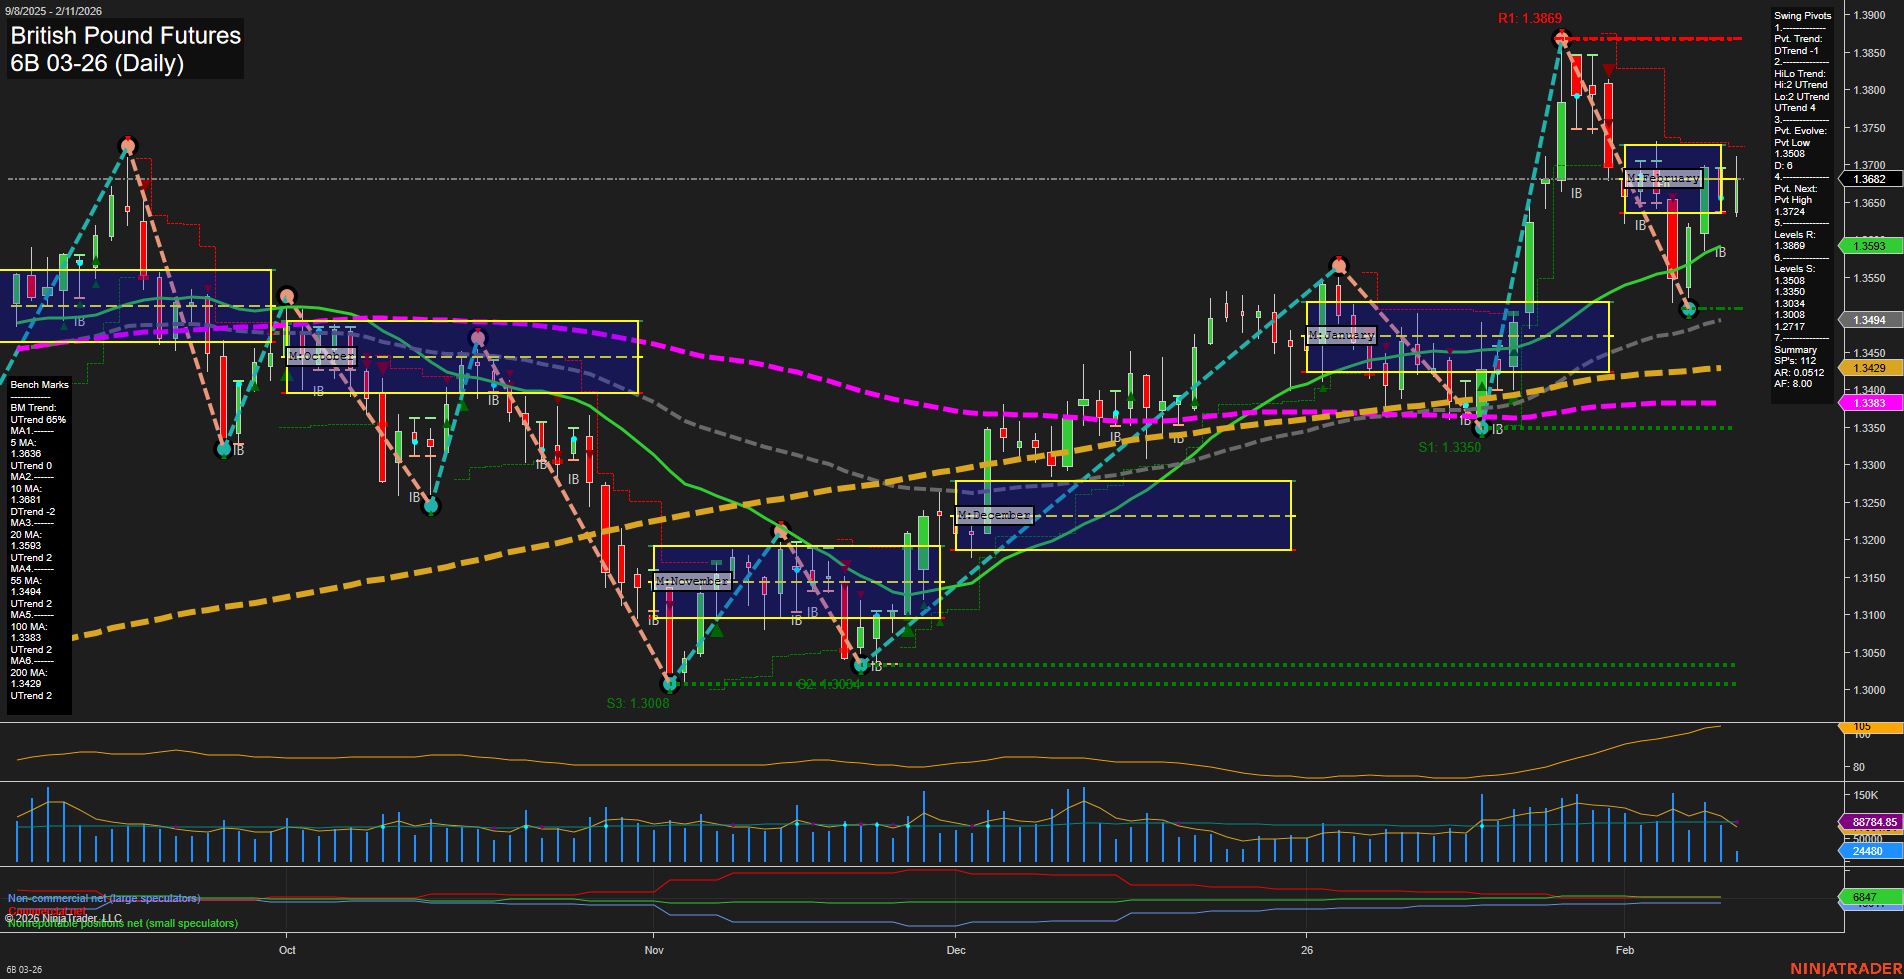1904x979 pixels.
Task: Toggle the Commercial net legend entry
Action: [46, 911]
